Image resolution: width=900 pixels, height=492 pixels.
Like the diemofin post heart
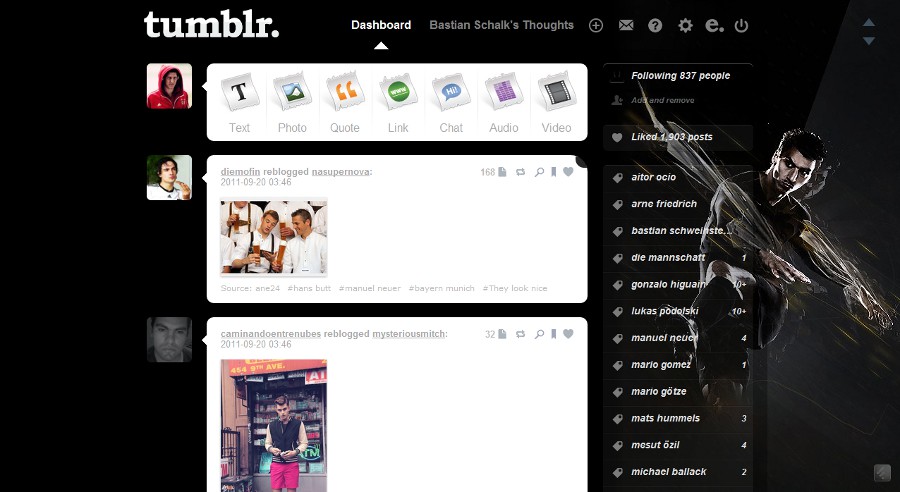[x=568, y=172]
